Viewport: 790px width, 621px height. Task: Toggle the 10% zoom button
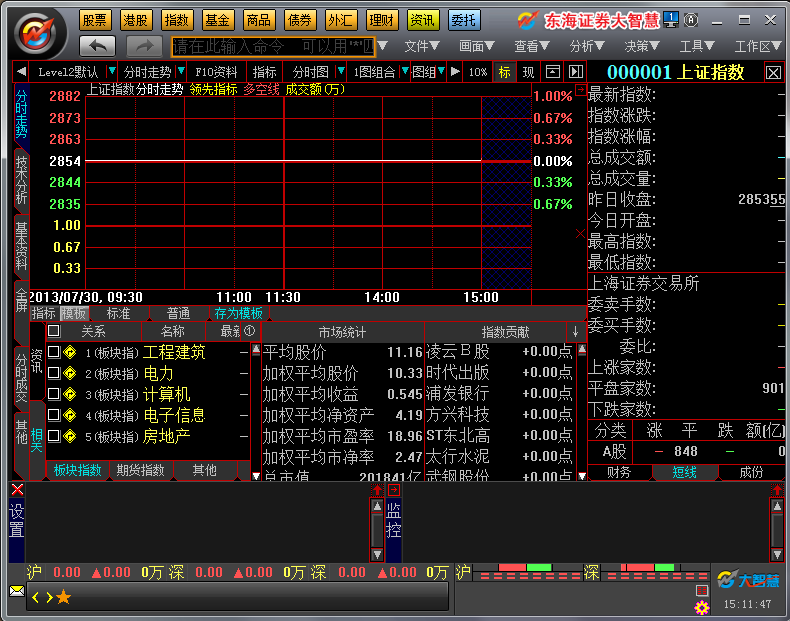(x=478, y=72)
